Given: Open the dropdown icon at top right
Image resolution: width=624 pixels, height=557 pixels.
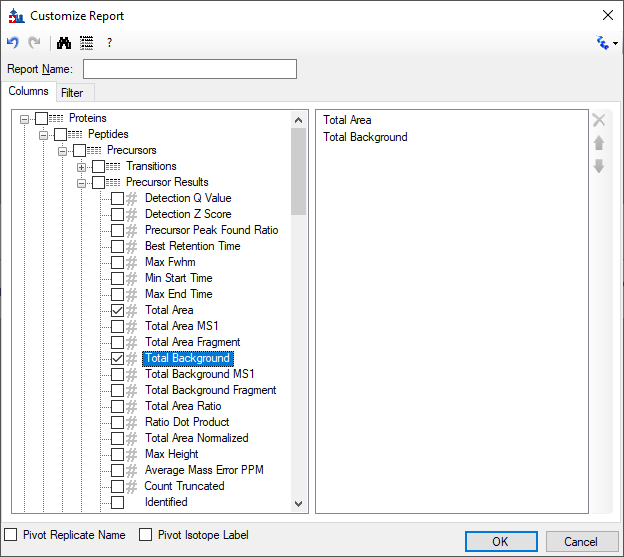Looking at the screenshot, I should (606, 43).
